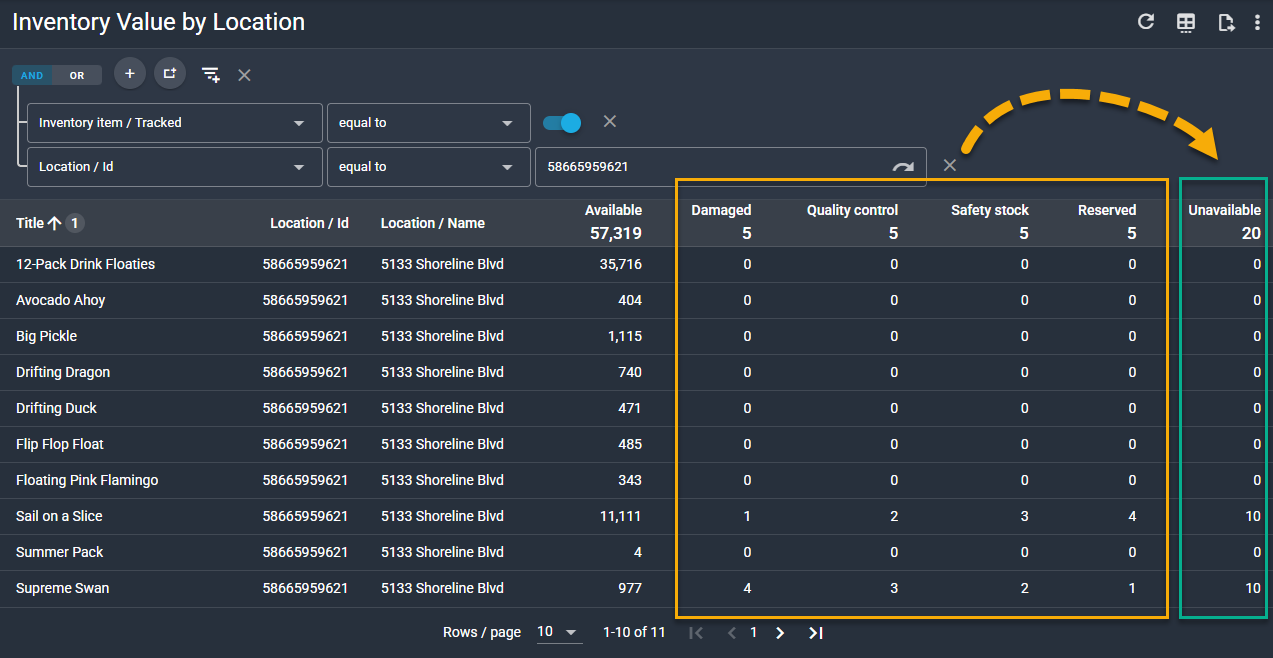Clear all filters with top X icon
1273x658 pixels.
click(244, 75)
